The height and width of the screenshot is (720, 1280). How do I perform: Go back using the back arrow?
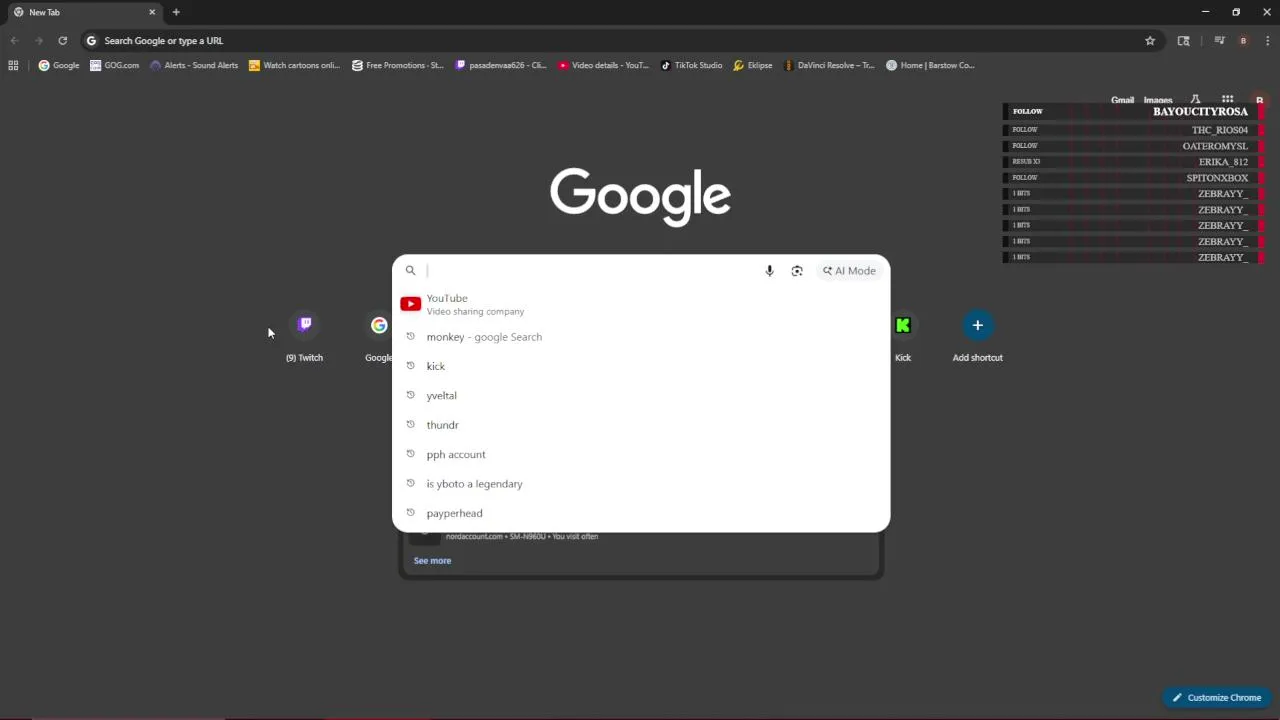14,41
